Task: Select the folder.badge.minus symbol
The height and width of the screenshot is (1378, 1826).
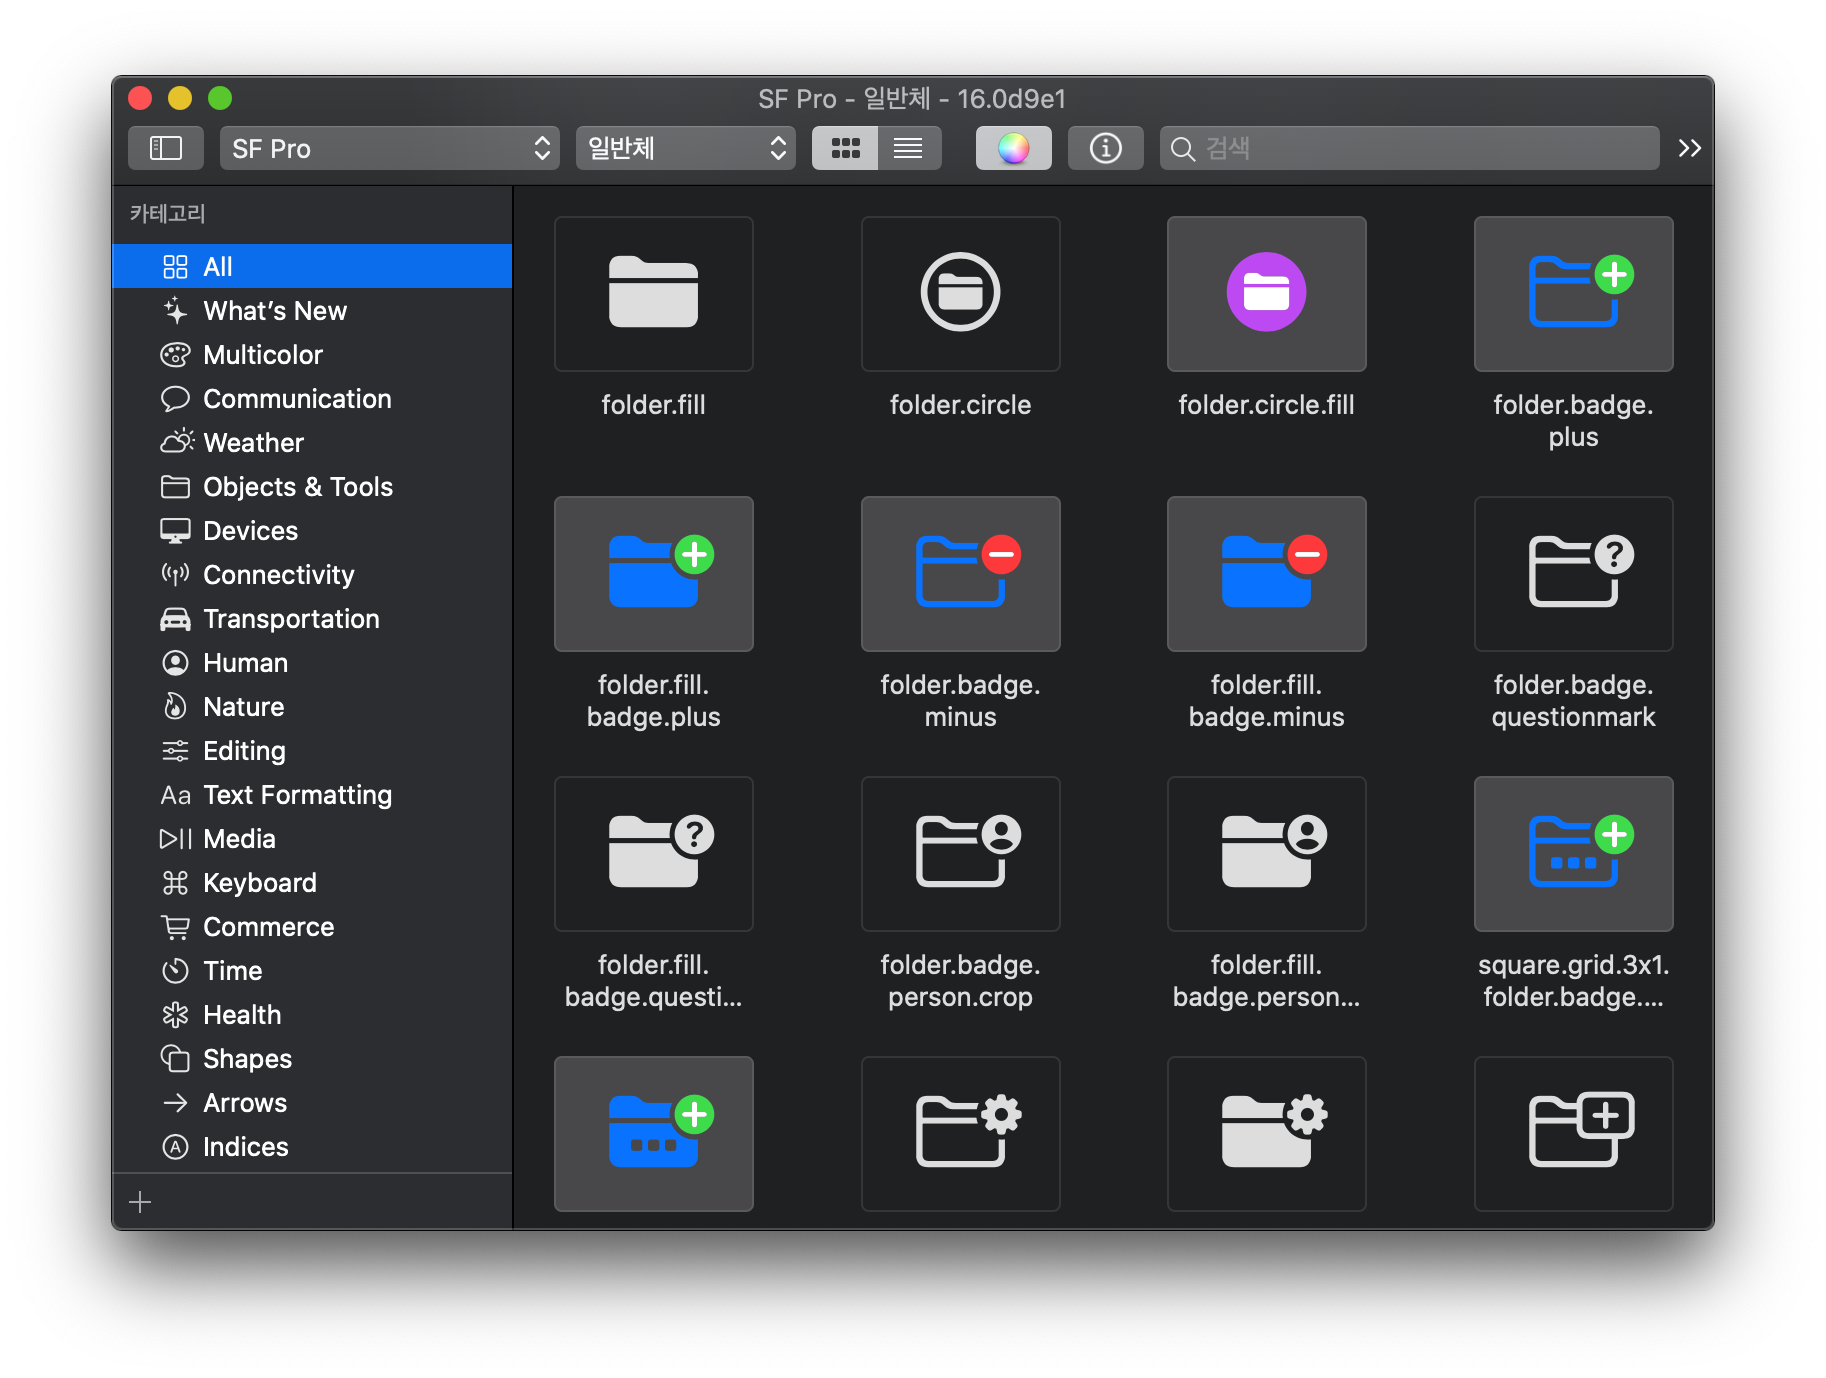Action: pyautogui.click(x=960, y=573)
